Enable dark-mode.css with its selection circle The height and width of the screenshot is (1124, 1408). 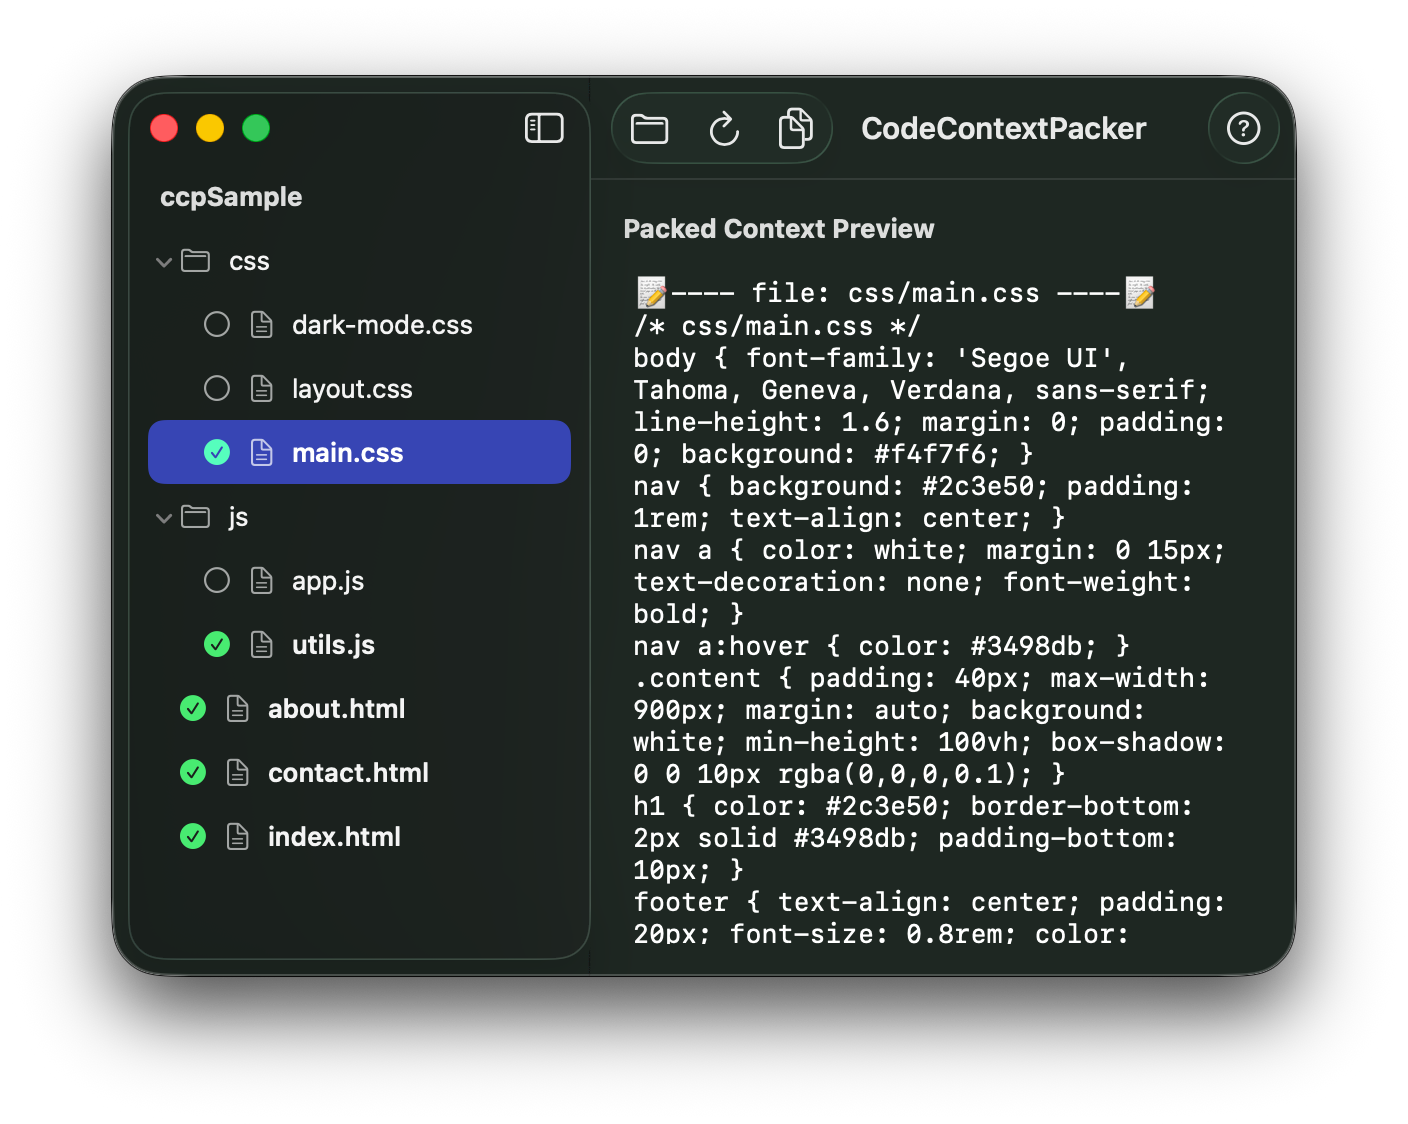(x=217, y=324)
